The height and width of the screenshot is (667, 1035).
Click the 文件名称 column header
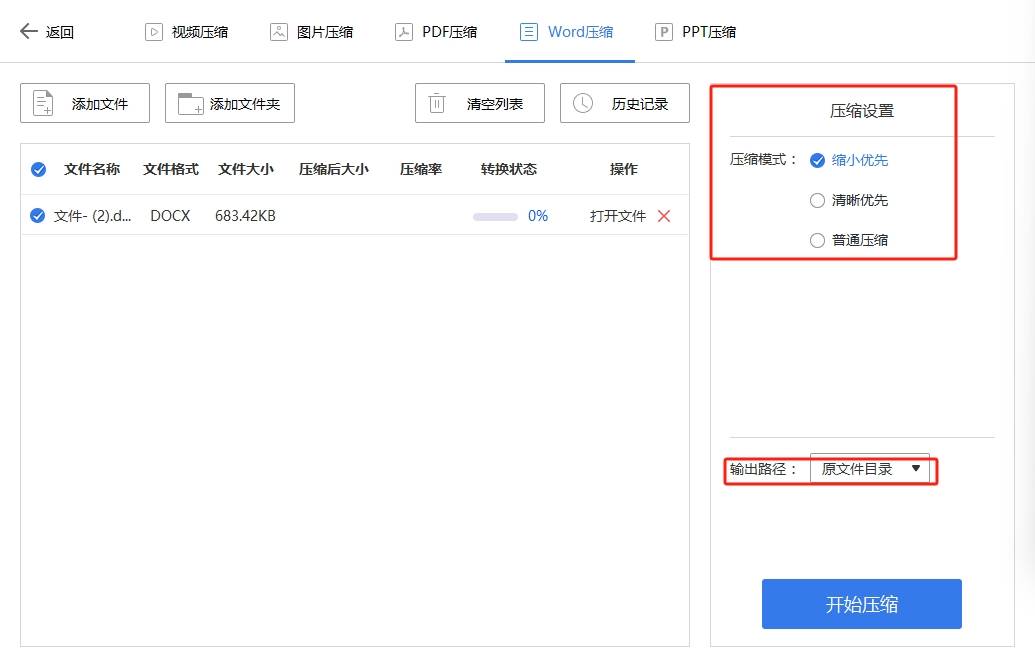pyautogui.click(x=92, y=169)
